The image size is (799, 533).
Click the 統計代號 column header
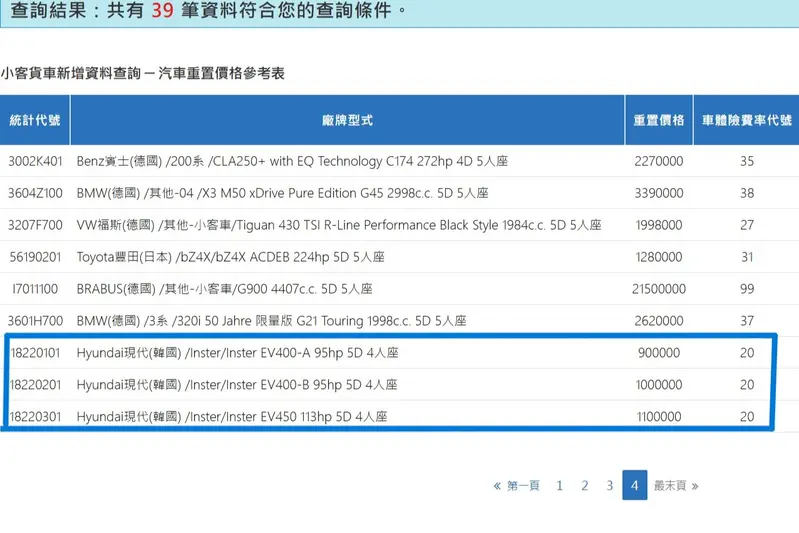35,120
